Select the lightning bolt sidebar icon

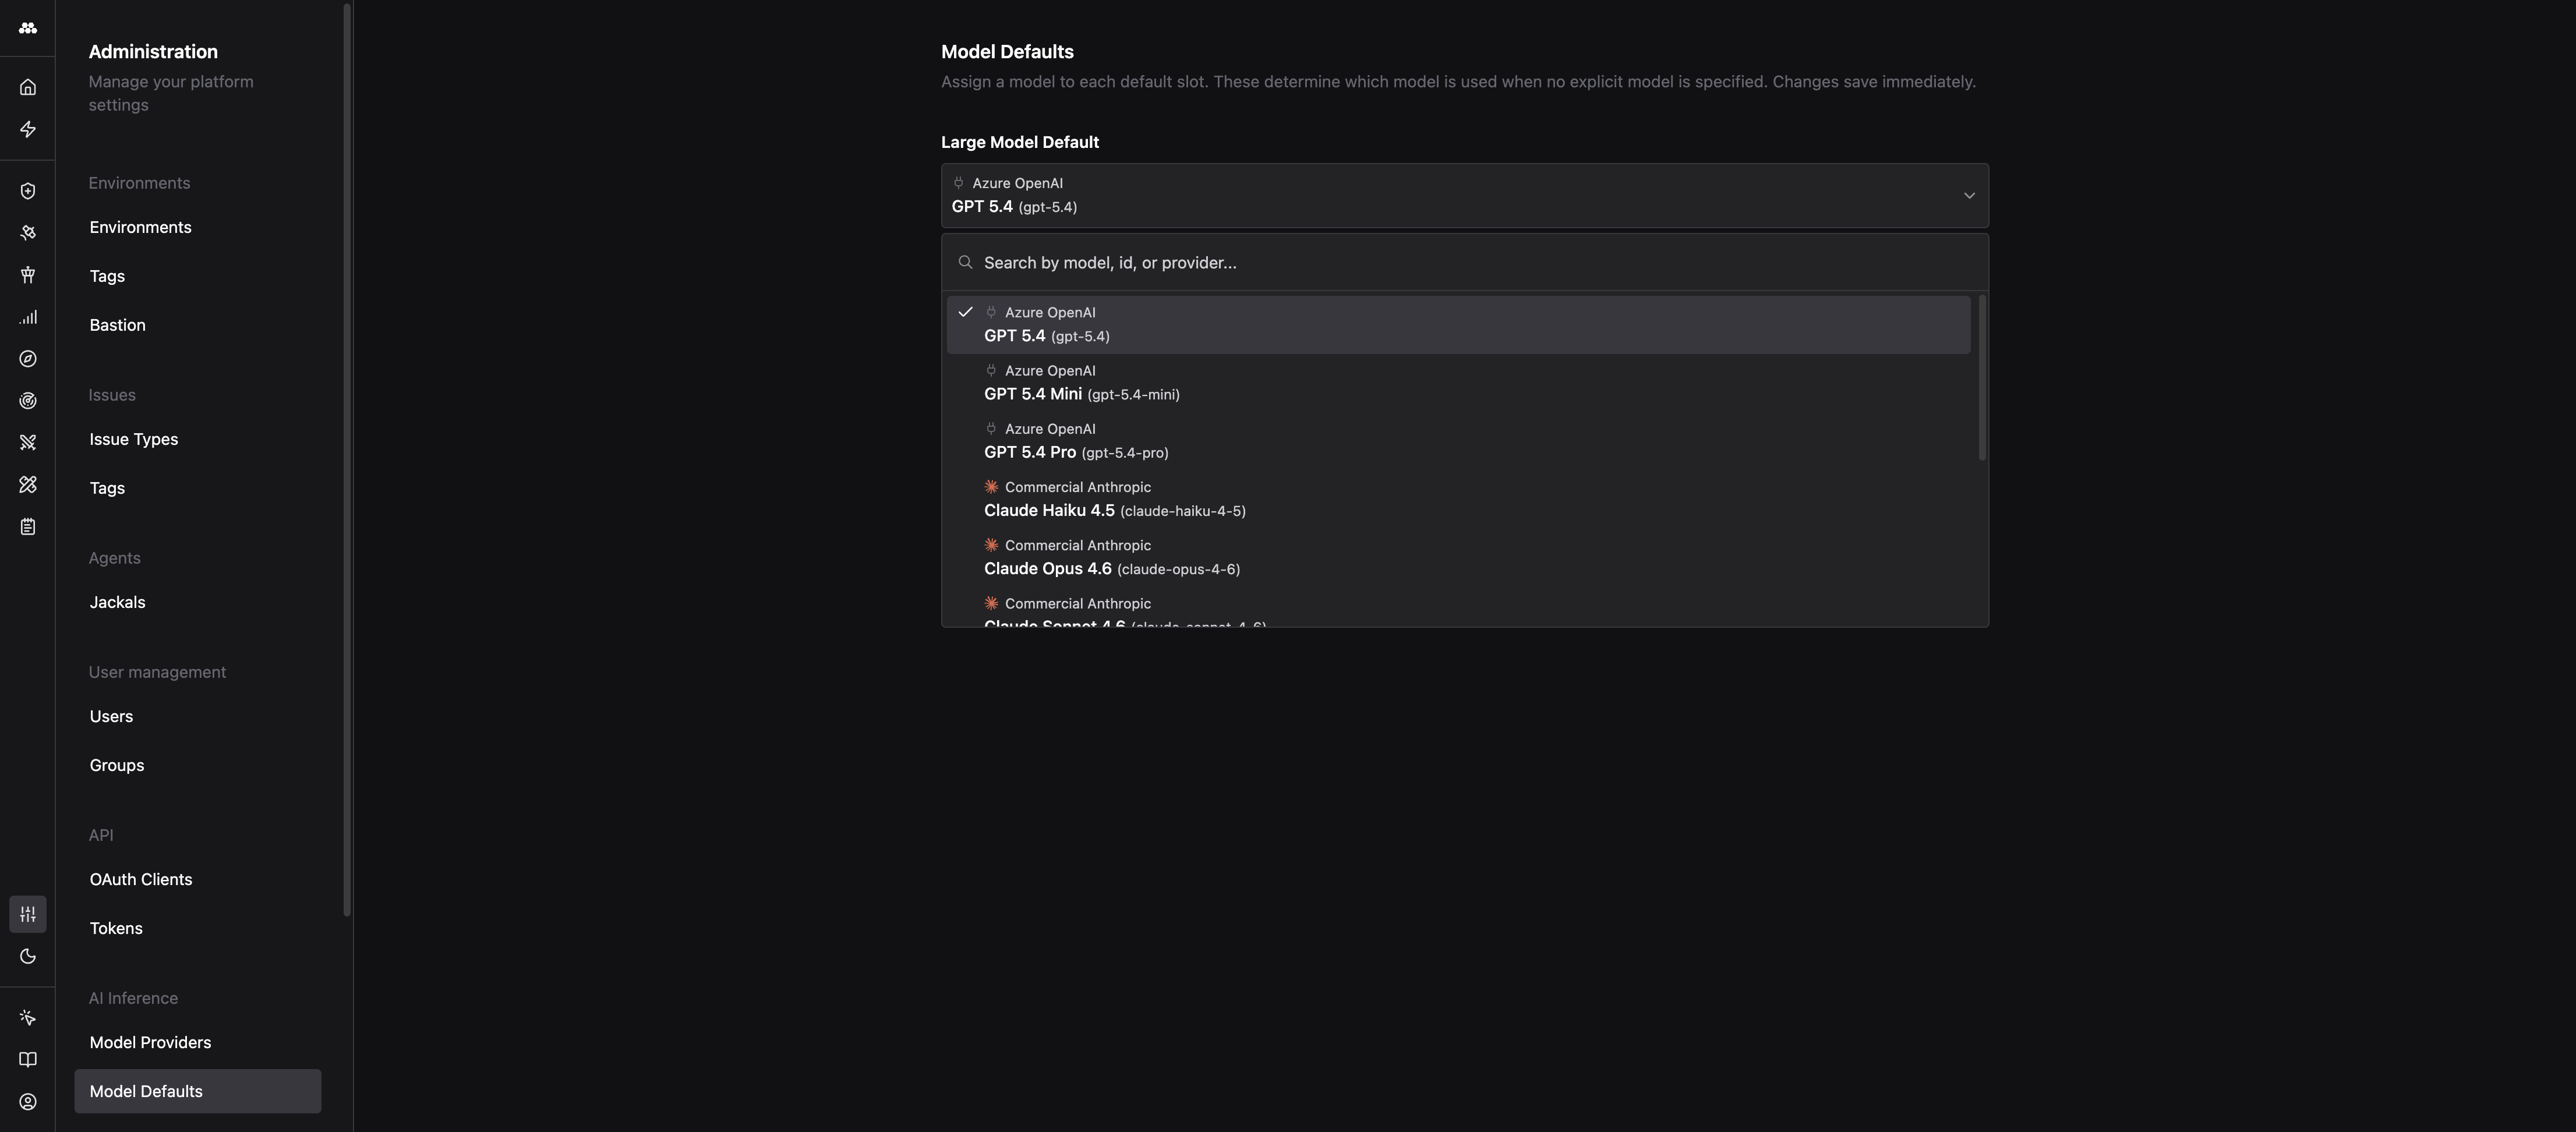[x=28, y=129]
